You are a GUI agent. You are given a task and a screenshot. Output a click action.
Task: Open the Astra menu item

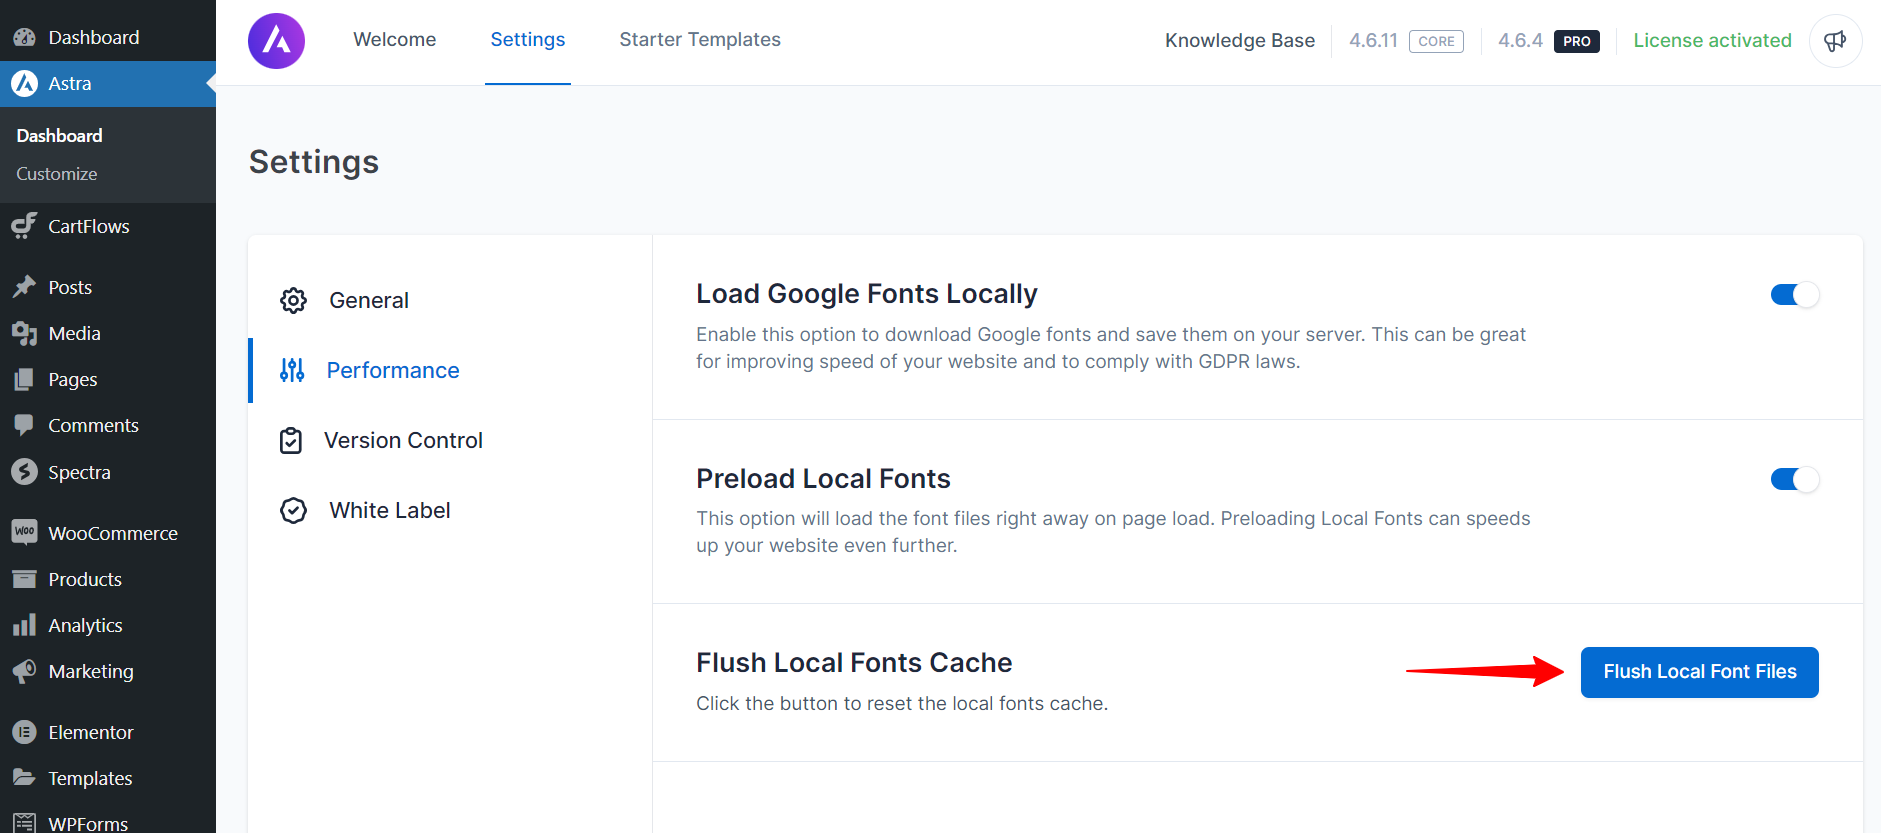pyautogui.click(x=108, y=84)
